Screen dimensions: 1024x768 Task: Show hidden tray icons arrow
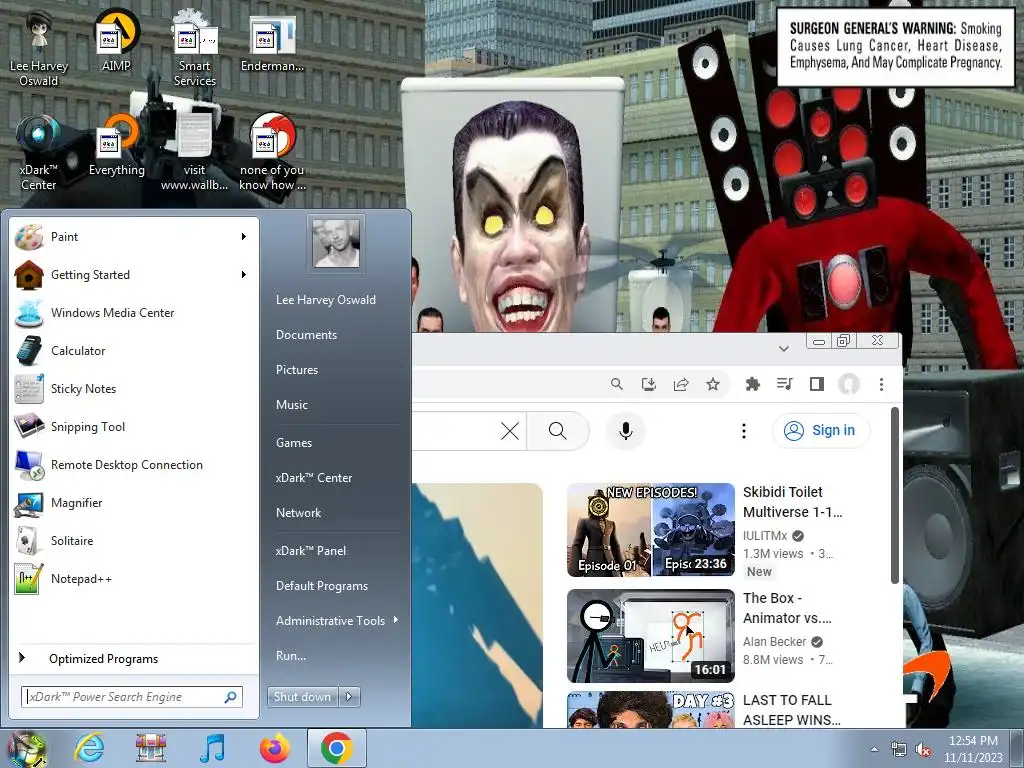pyautogui.click(x=874, y=750)
